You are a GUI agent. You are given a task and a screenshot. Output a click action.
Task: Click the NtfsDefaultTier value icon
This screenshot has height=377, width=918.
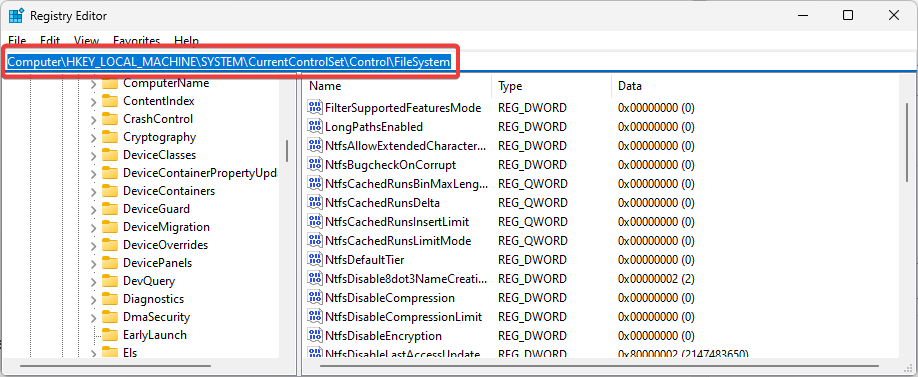tap(315, 259)
